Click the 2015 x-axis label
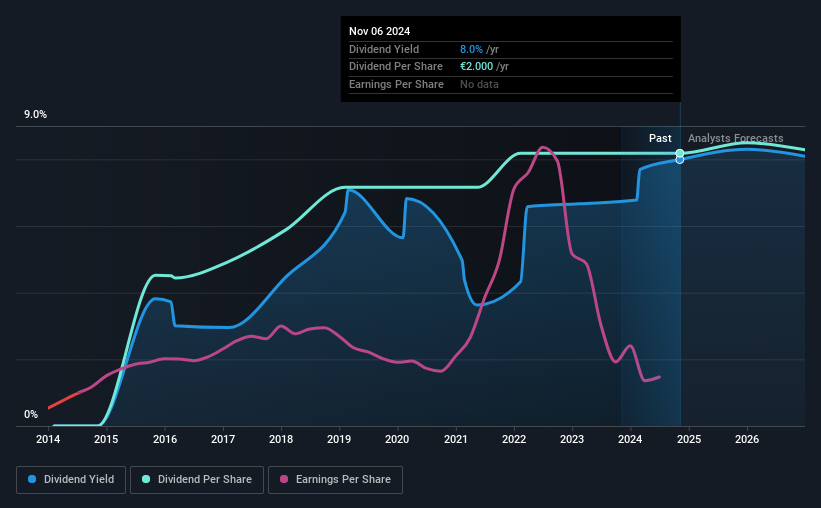 pyautogui.click(x=106, y=439)
